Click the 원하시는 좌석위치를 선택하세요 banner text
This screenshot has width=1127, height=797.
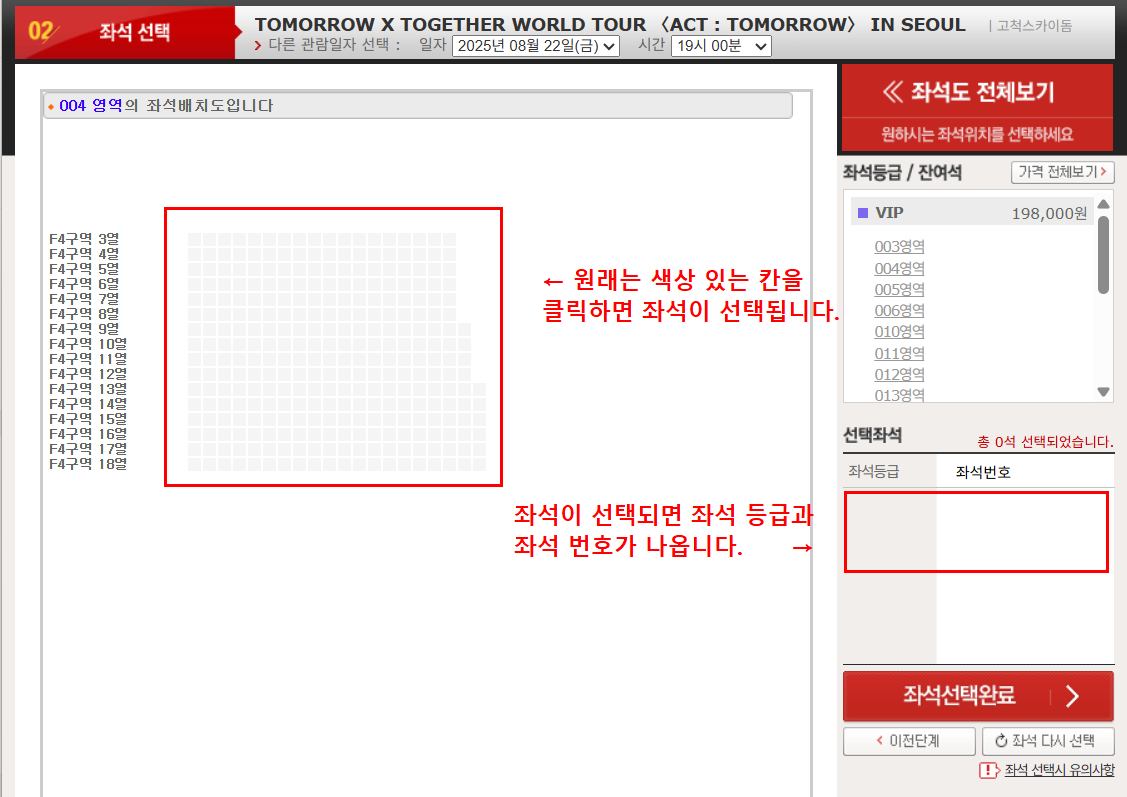tap(978, 134)
